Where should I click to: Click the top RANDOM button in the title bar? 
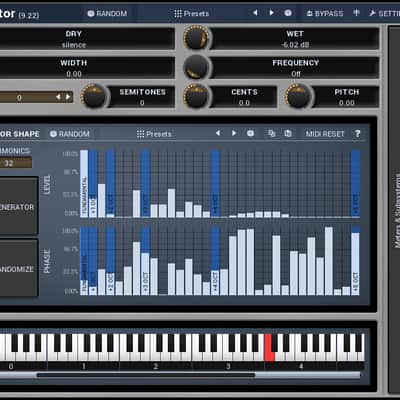coord(107,13)
